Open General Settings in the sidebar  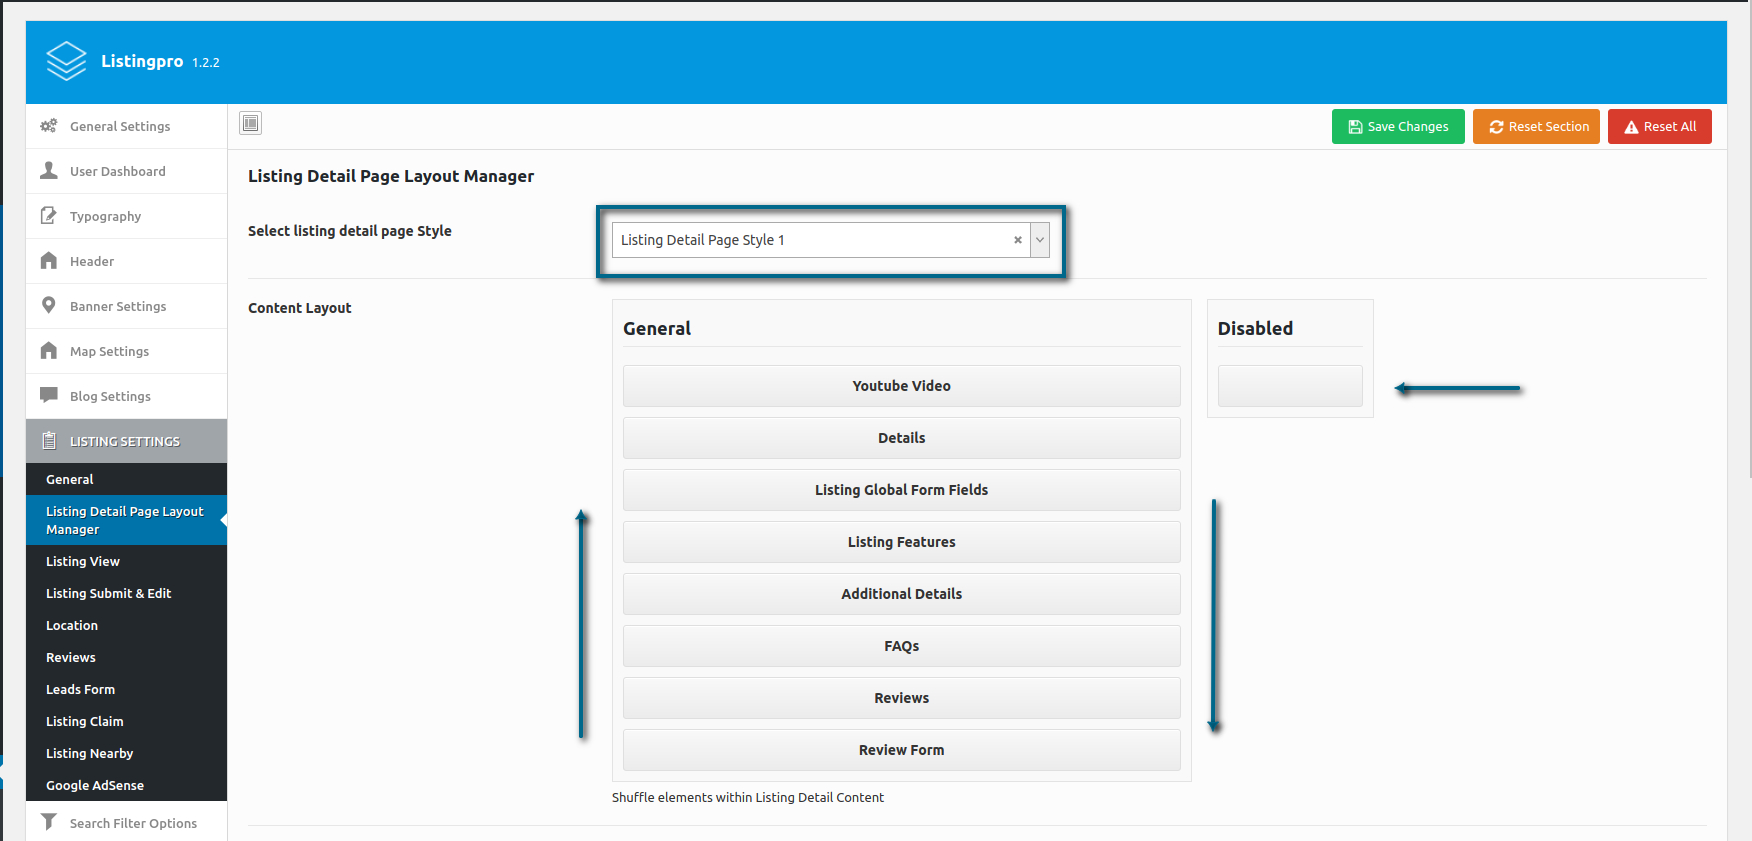click(x=127, y=126)
